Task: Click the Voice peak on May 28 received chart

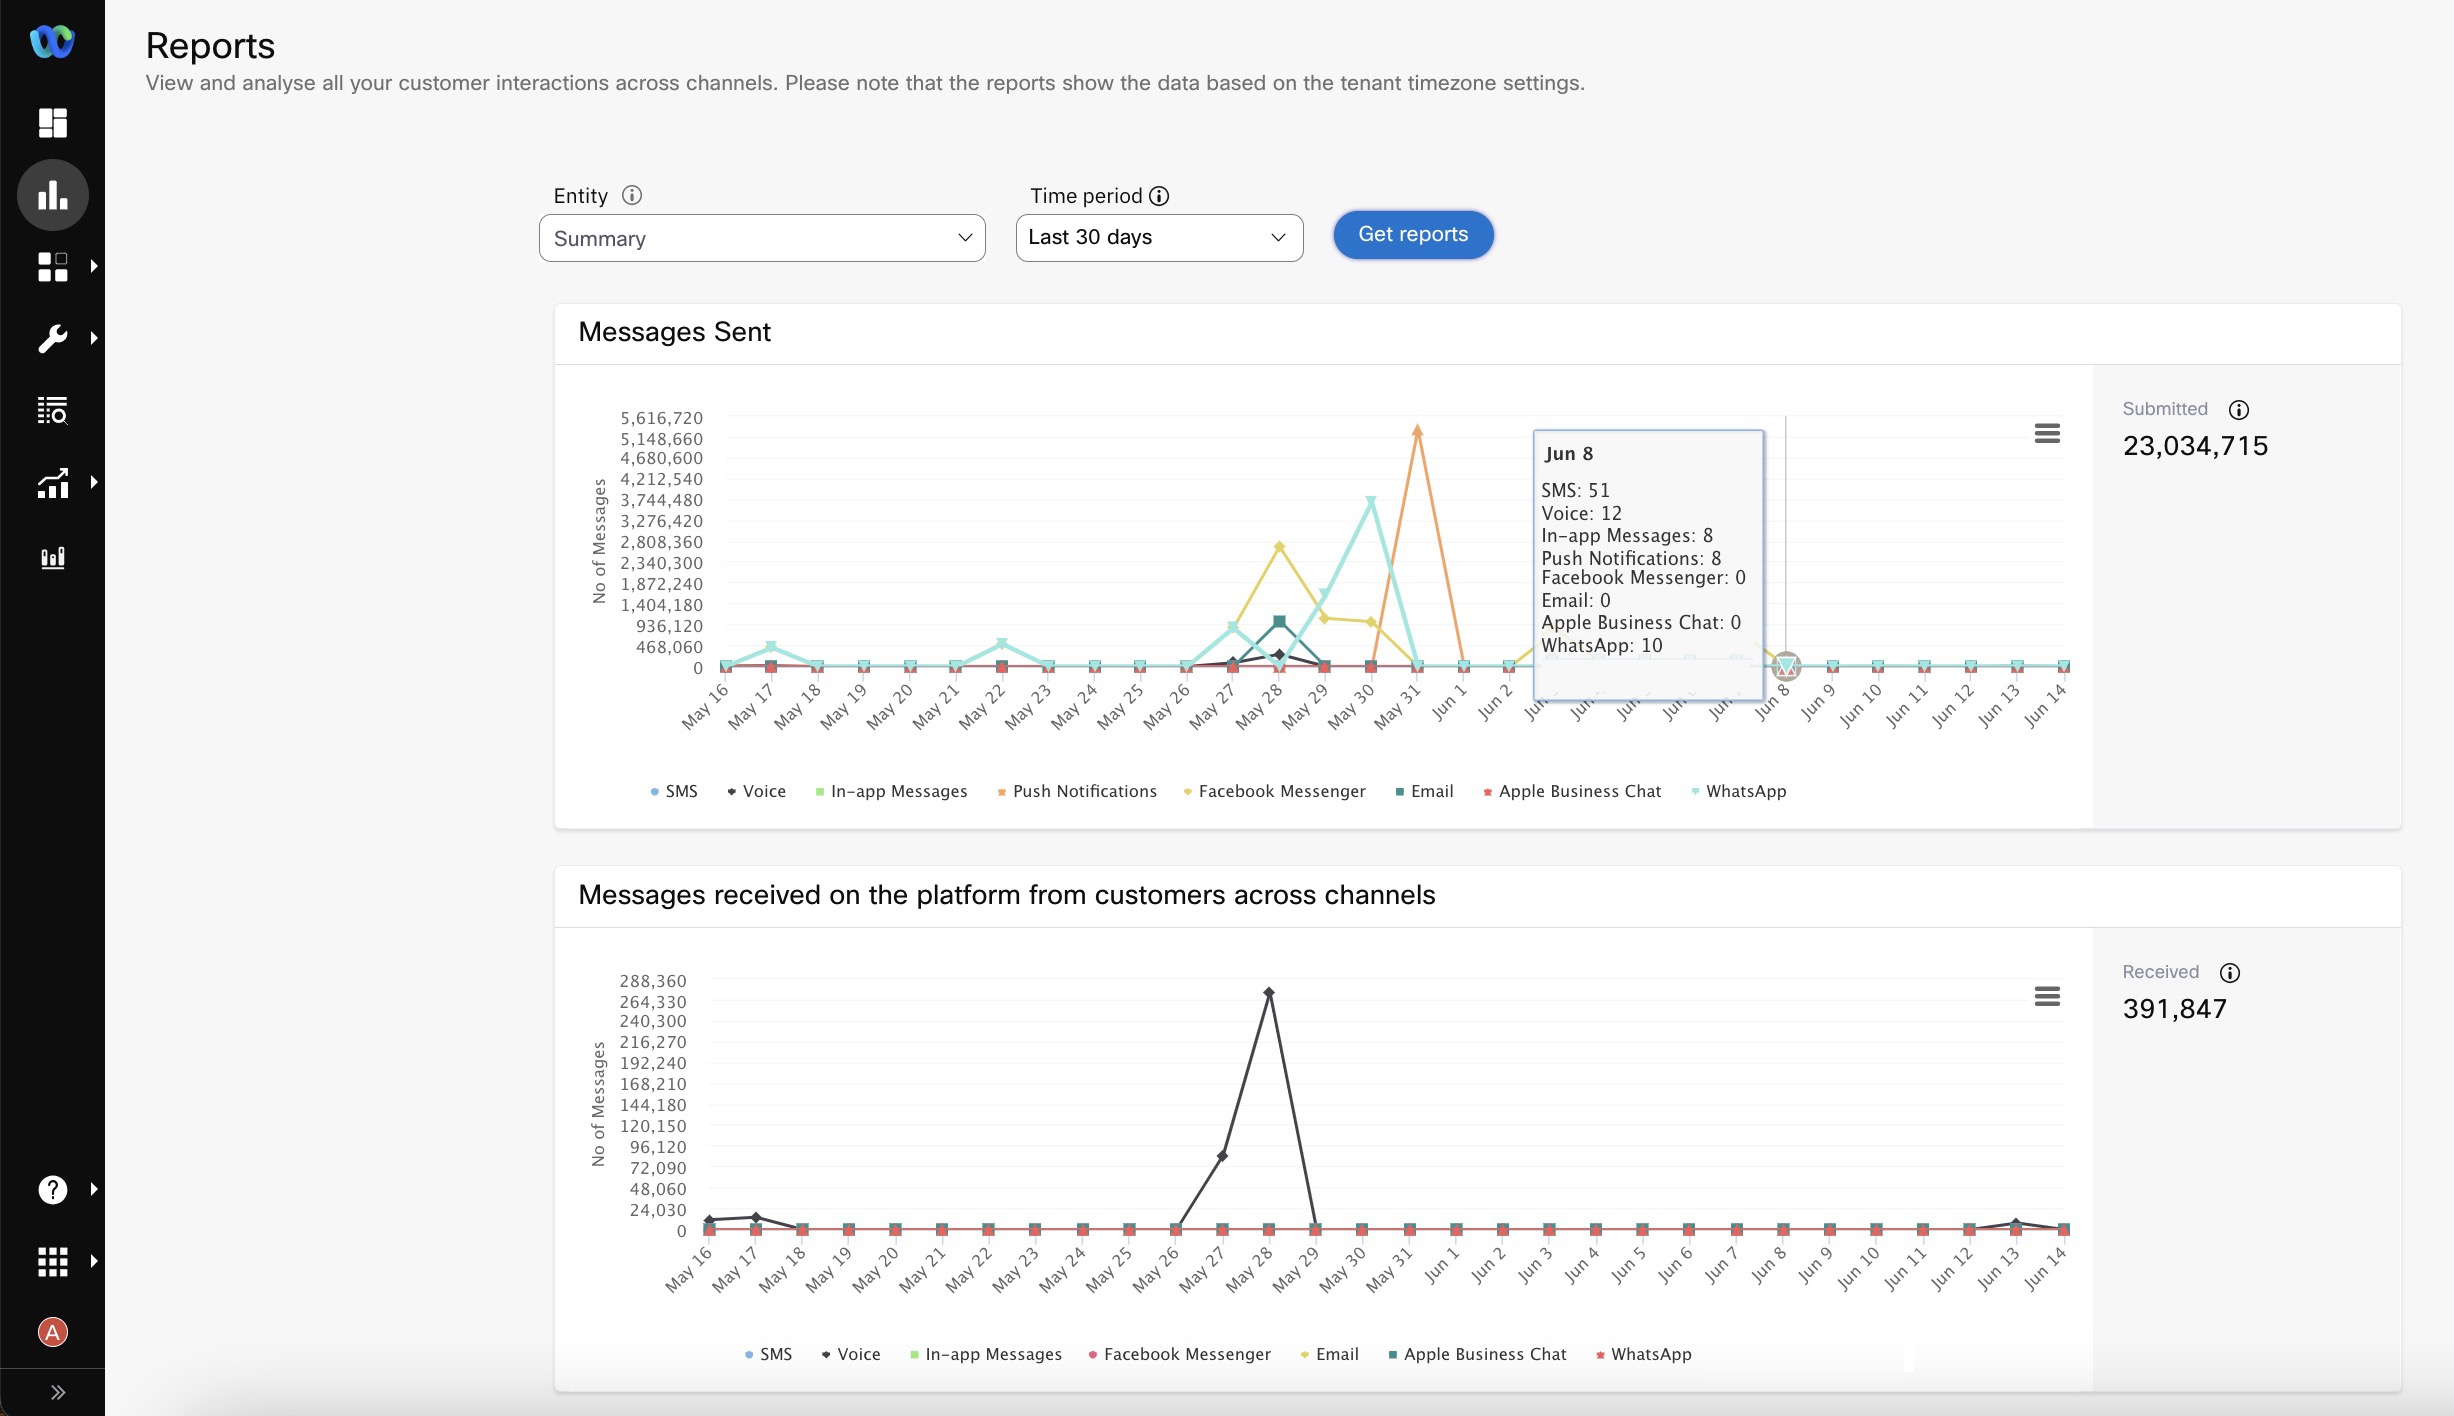Action: point(1269,993)
